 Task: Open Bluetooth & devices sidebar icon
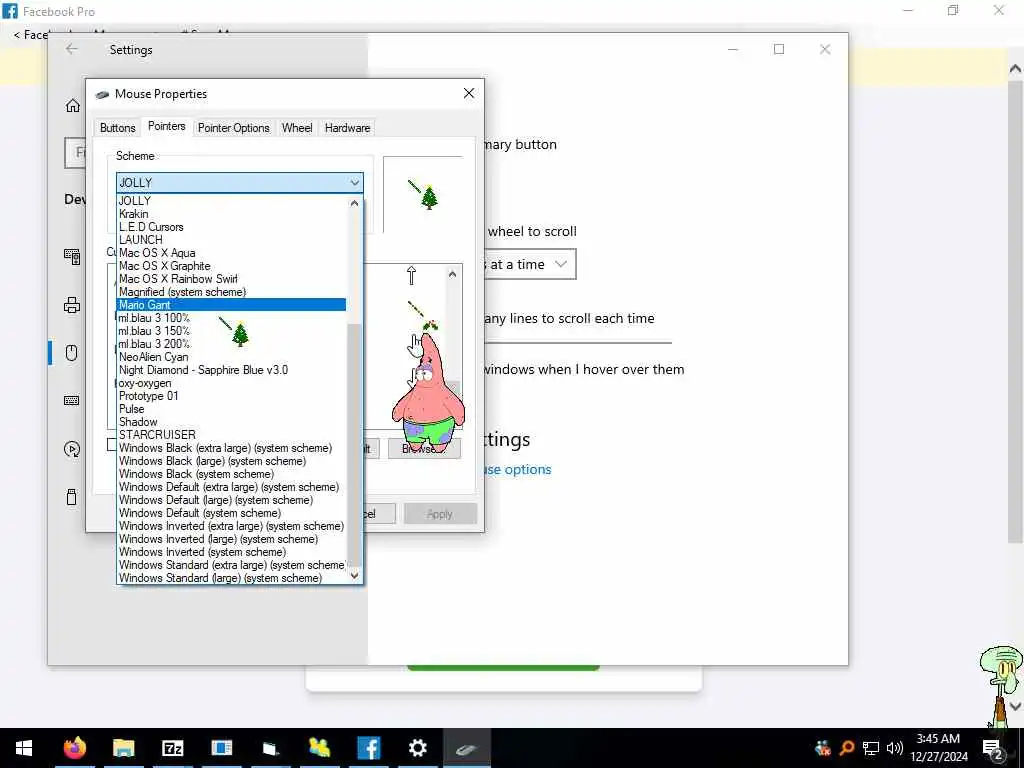(x=72, y=256)
